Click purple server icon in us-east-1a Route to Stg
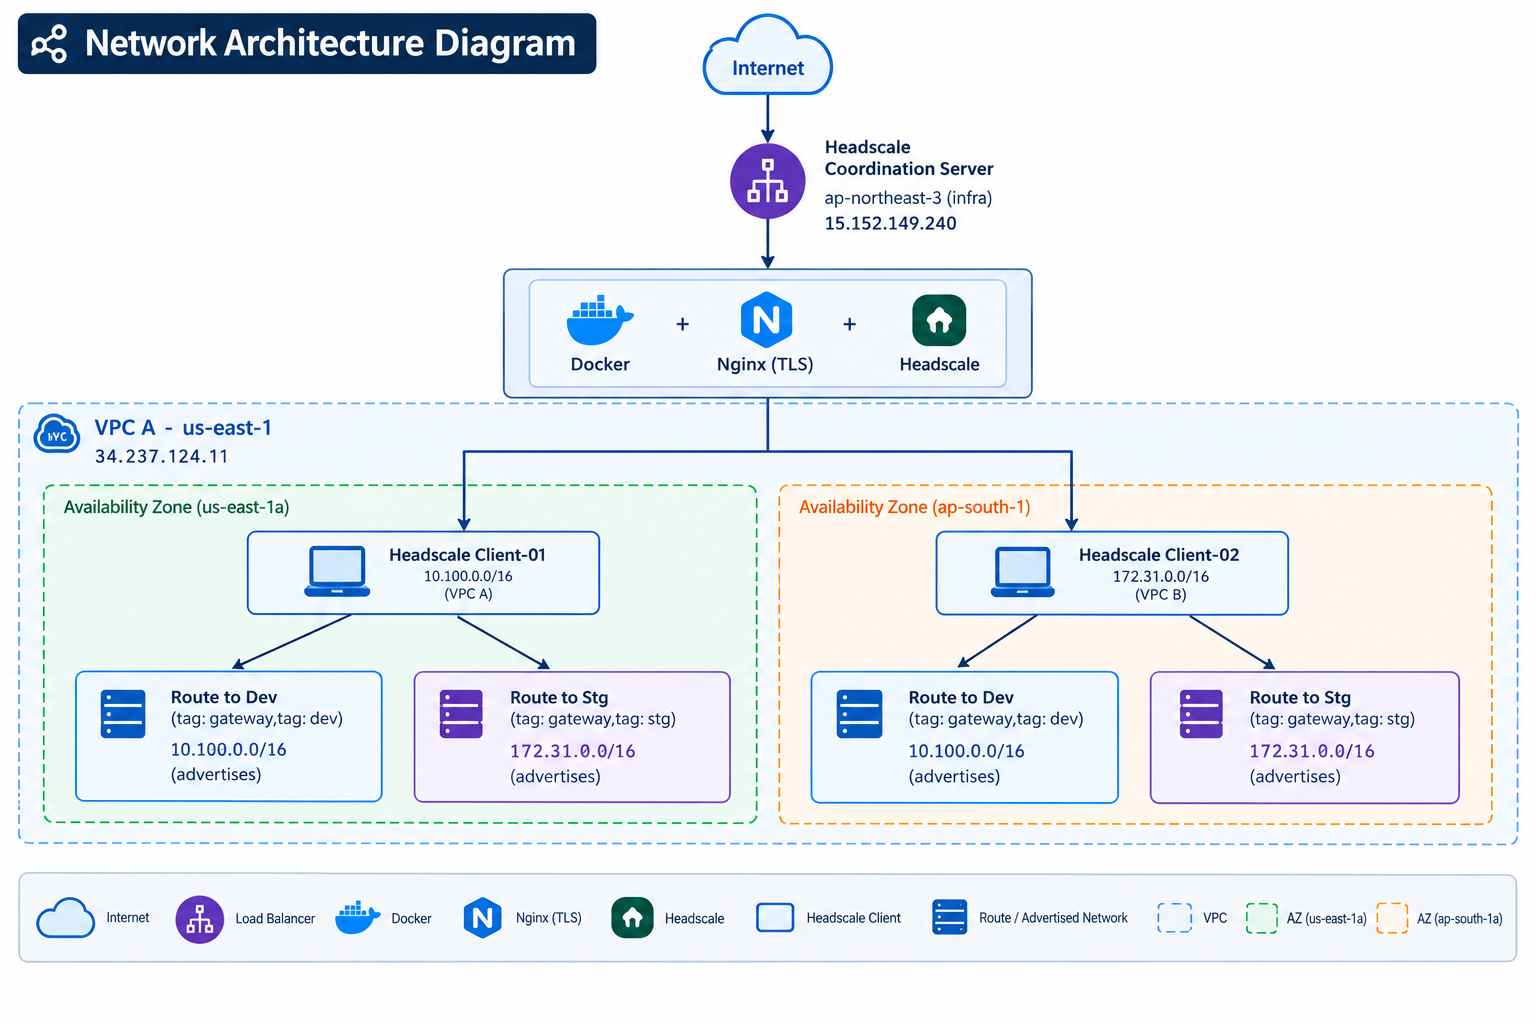This screenshot has width=1536, height=1024. tap(461, 714)
